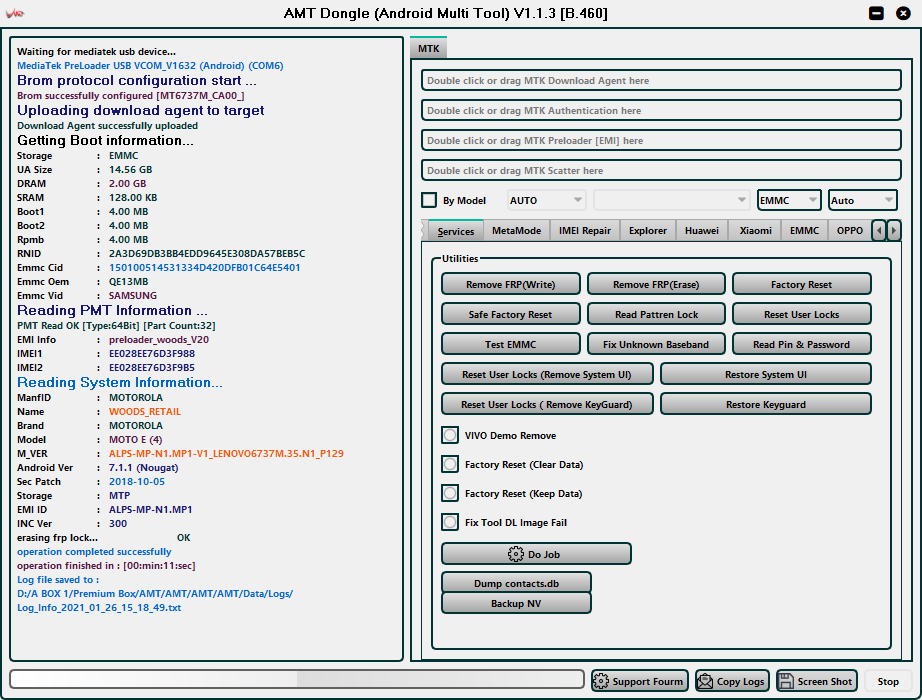Click the Copy Logs clipboard icon

click(x=704, y=681)
